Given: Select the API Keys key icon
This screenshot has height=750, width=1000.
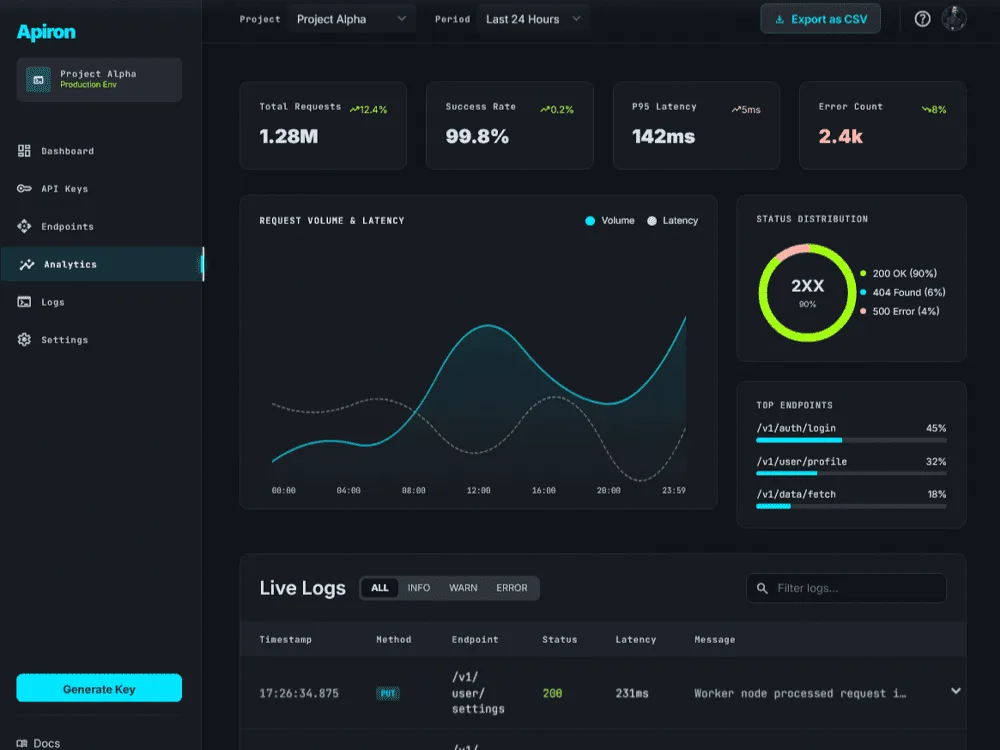Looking at the screenshot, I should pos(24,188).
